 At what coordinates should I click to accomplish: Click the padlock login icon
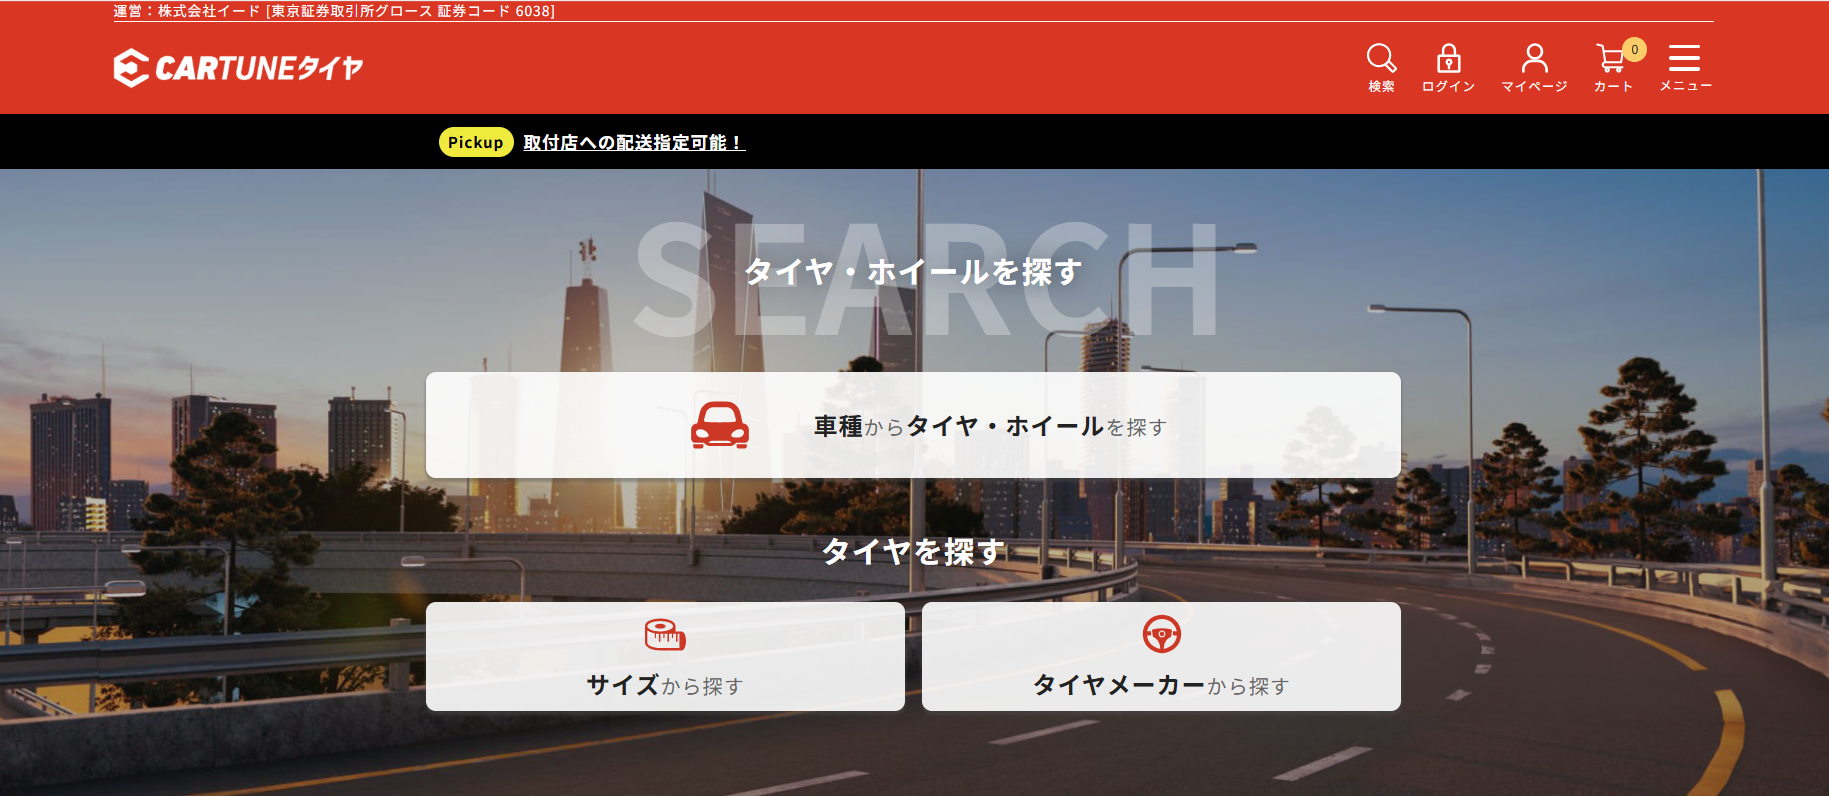click(1448, 58)
